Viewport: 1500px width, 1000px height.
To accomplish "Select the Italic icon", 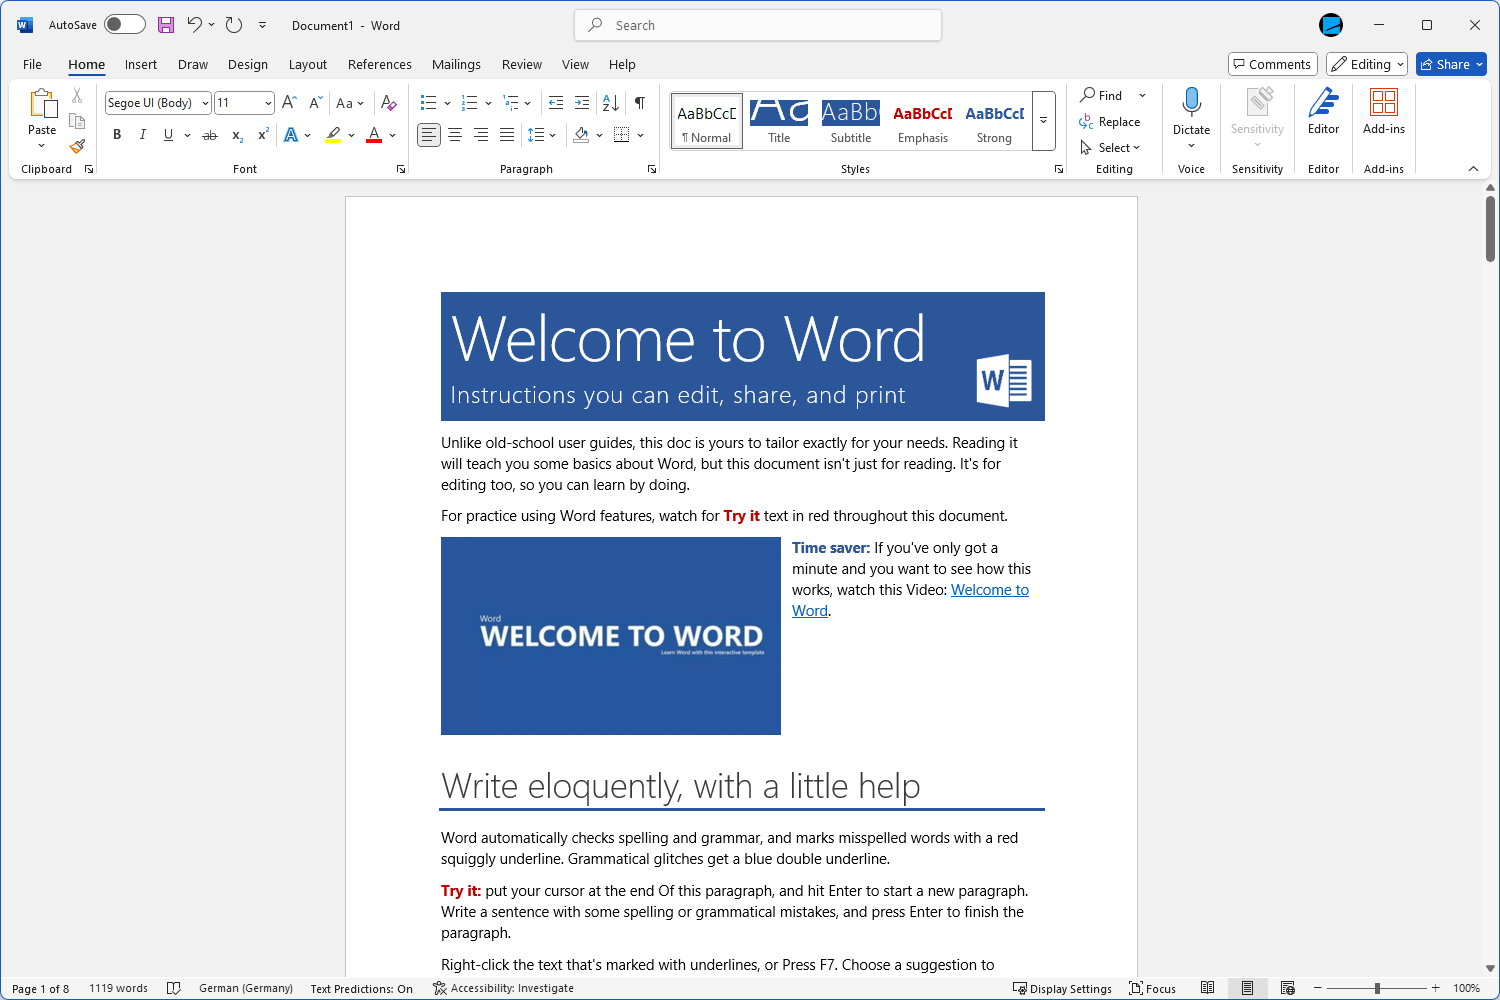I will (x=142, y=133).
